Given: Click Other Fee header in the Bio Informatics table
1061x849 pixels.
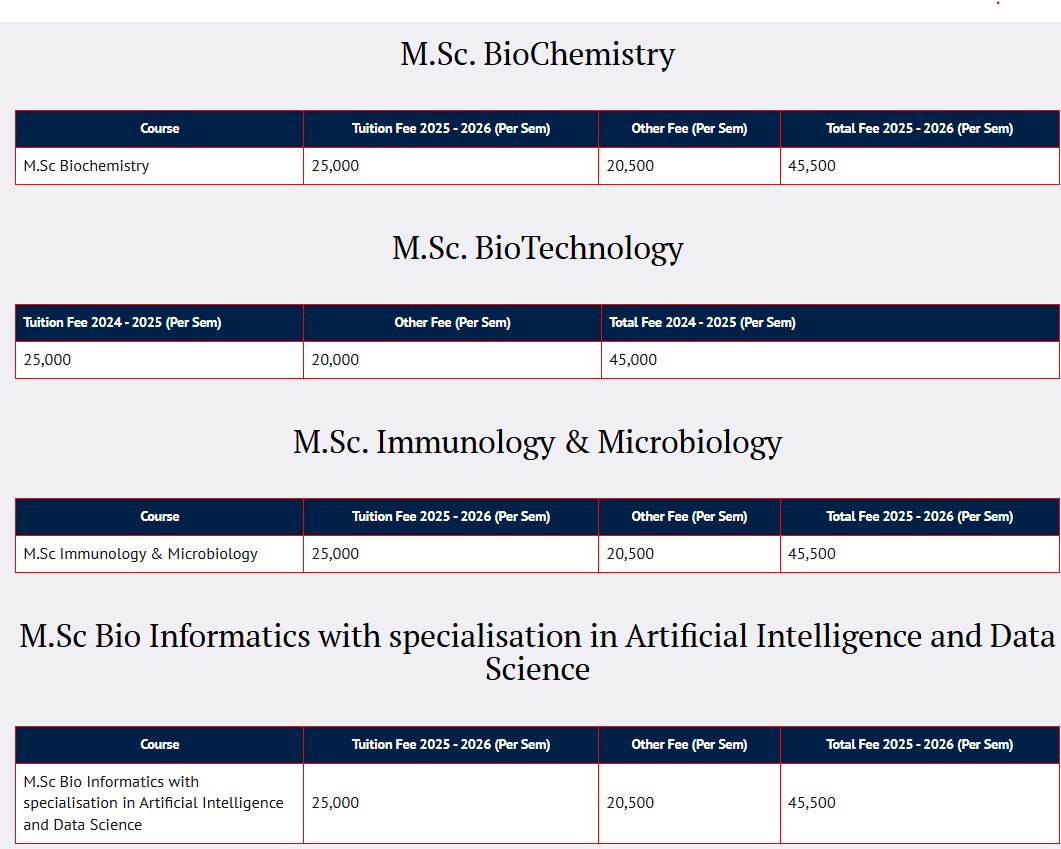Looking at the screenshot, I should click(x=689, y=745).
